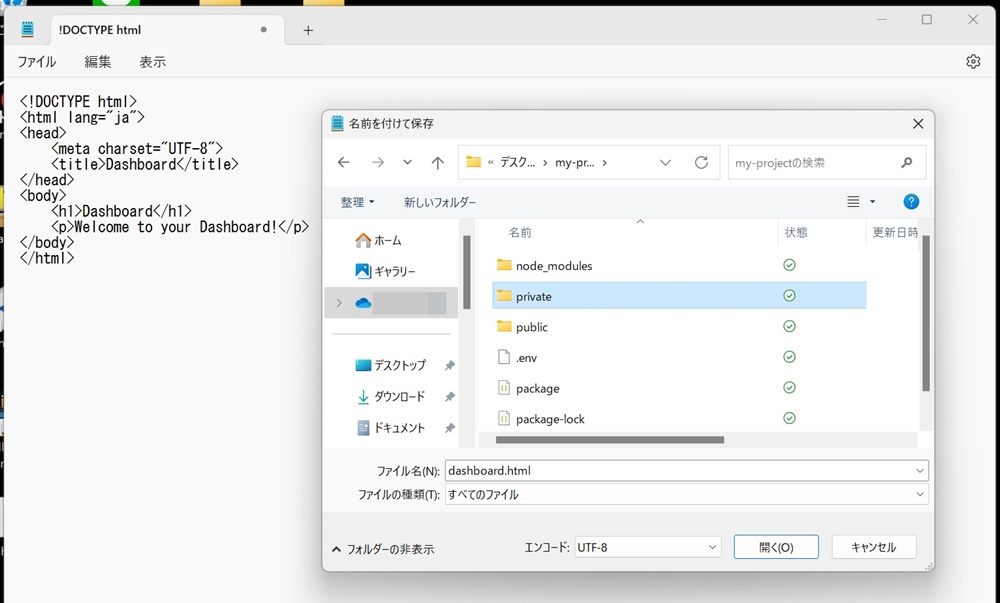Open エンコード UTF-8 dropdown
This screenshot has height=603, width=1000.
[x=648, y=547]
